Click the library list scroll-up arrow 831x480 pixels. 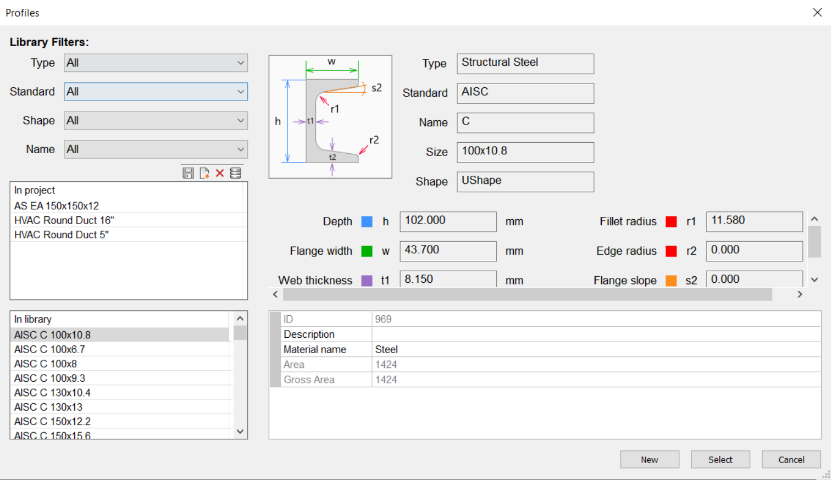240,318
